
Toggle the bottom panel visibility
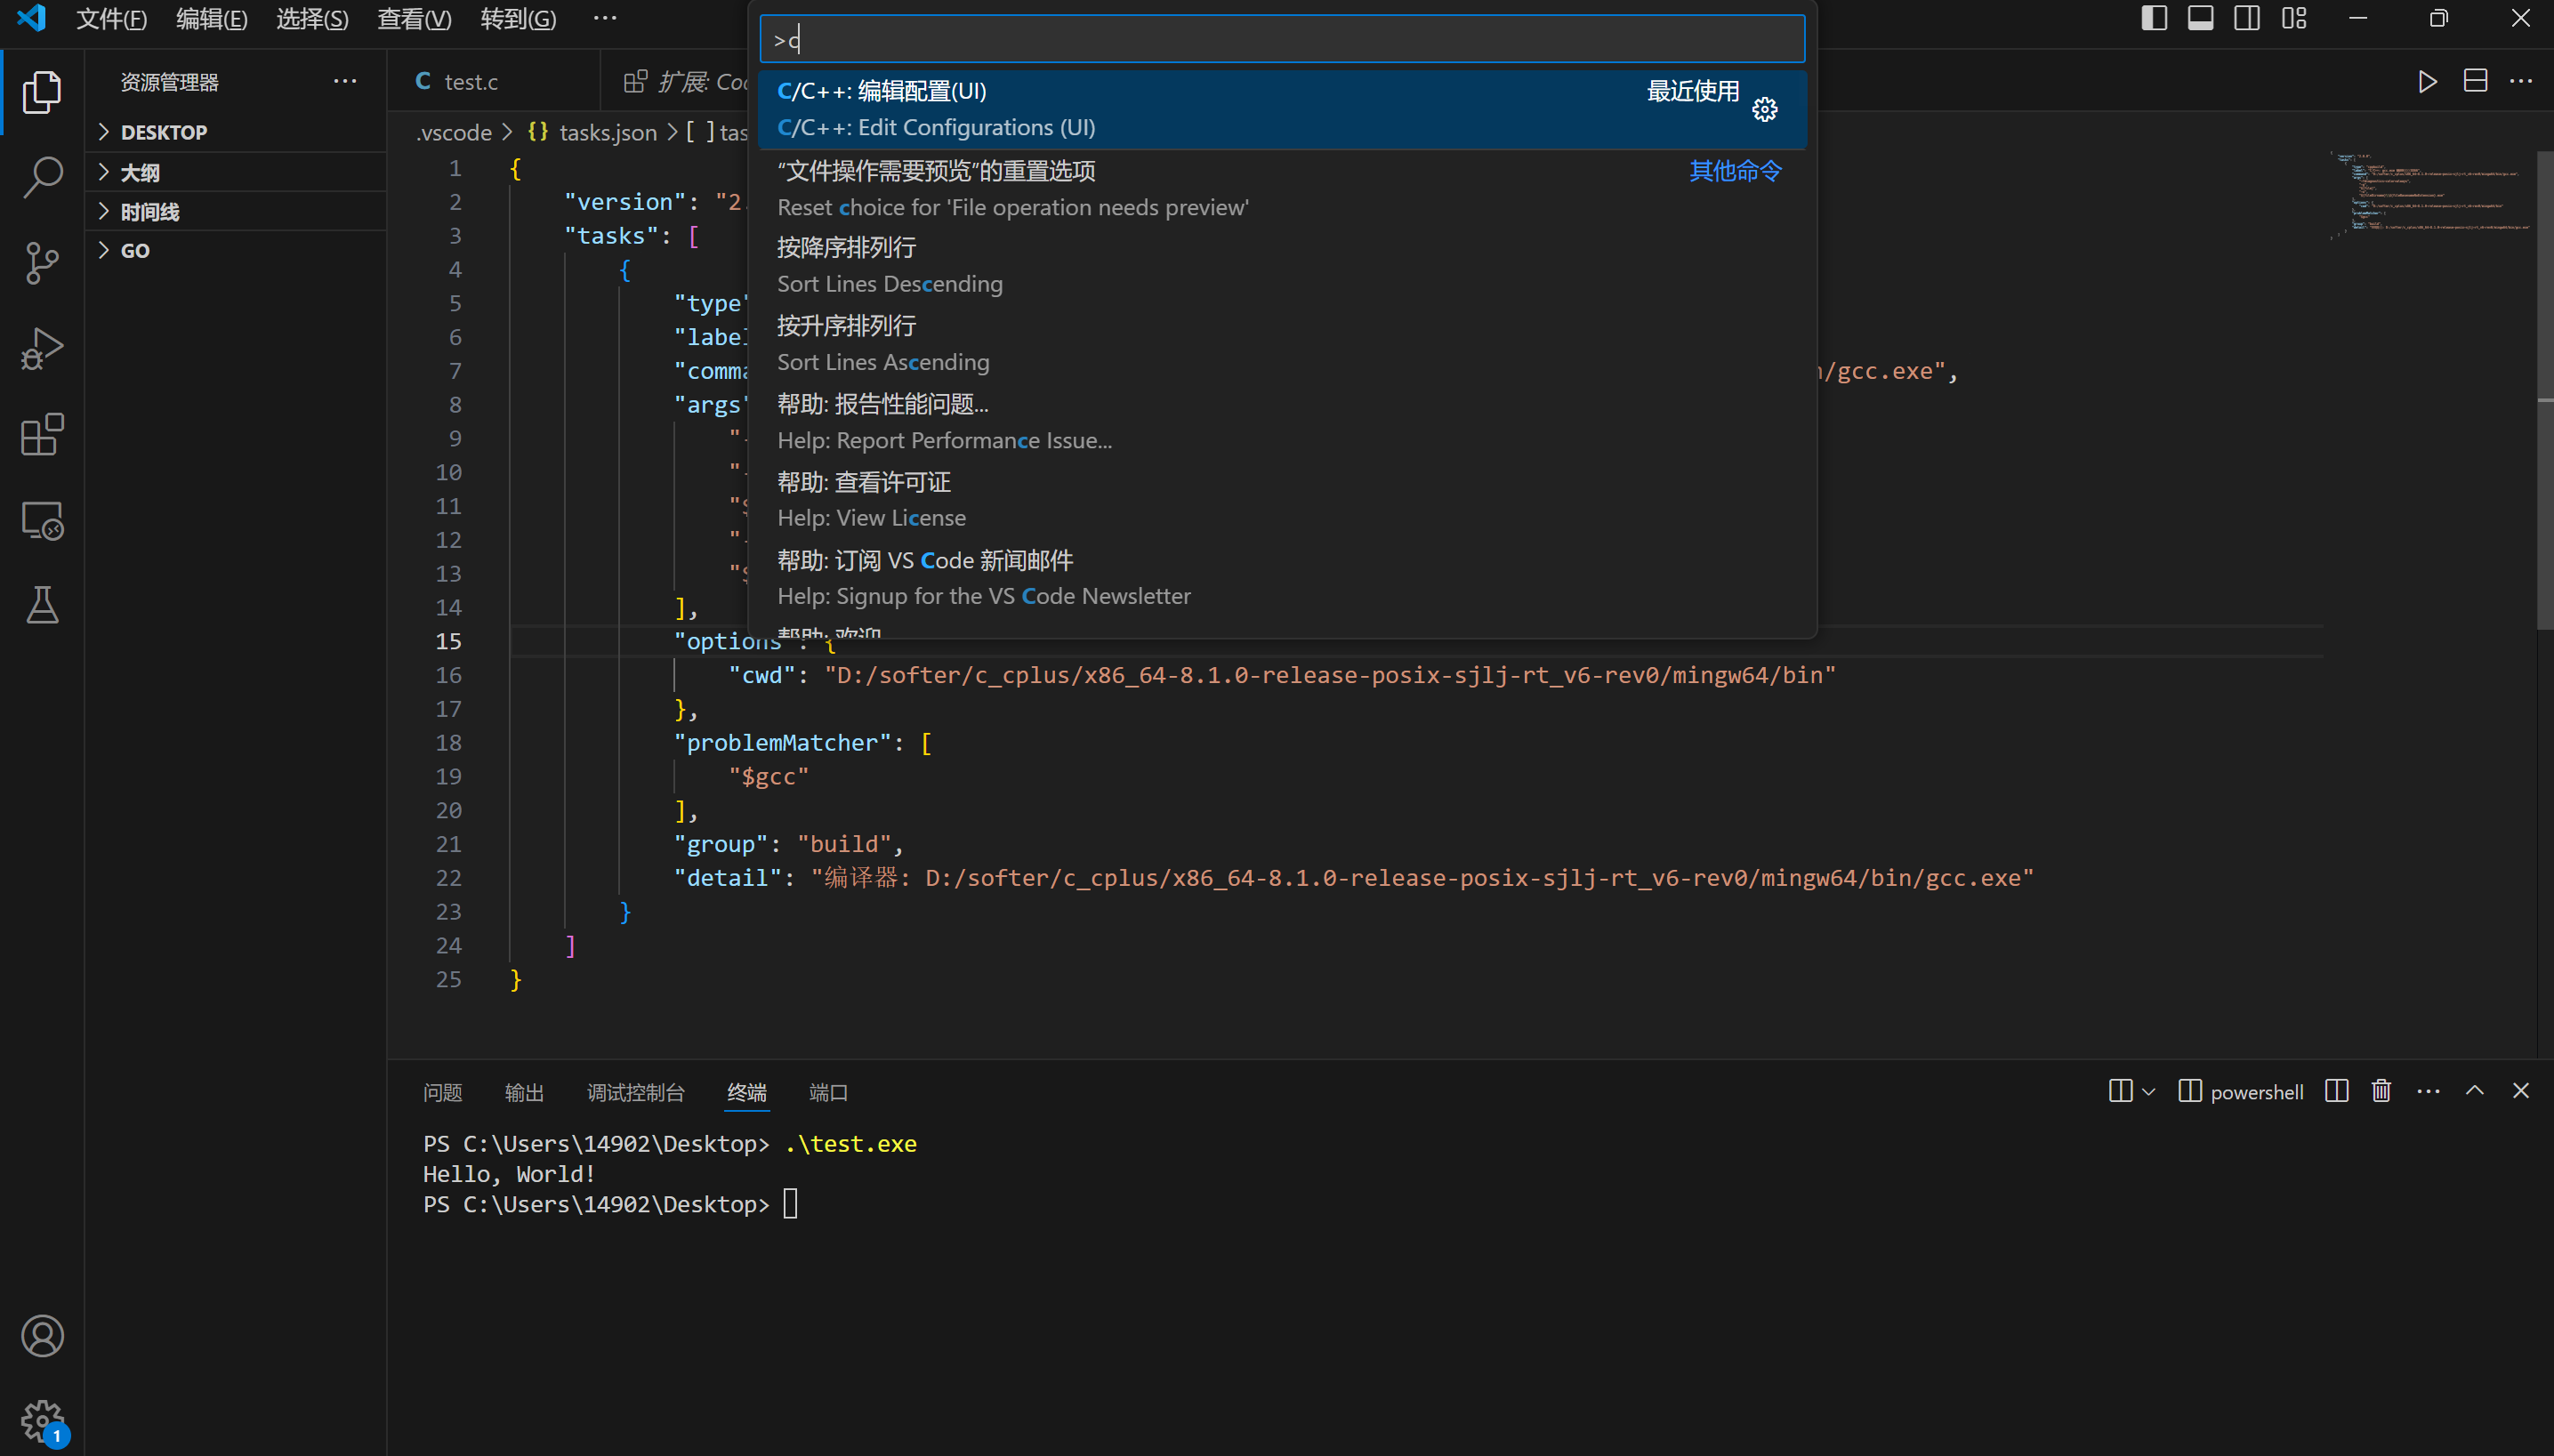point(2200,18)
